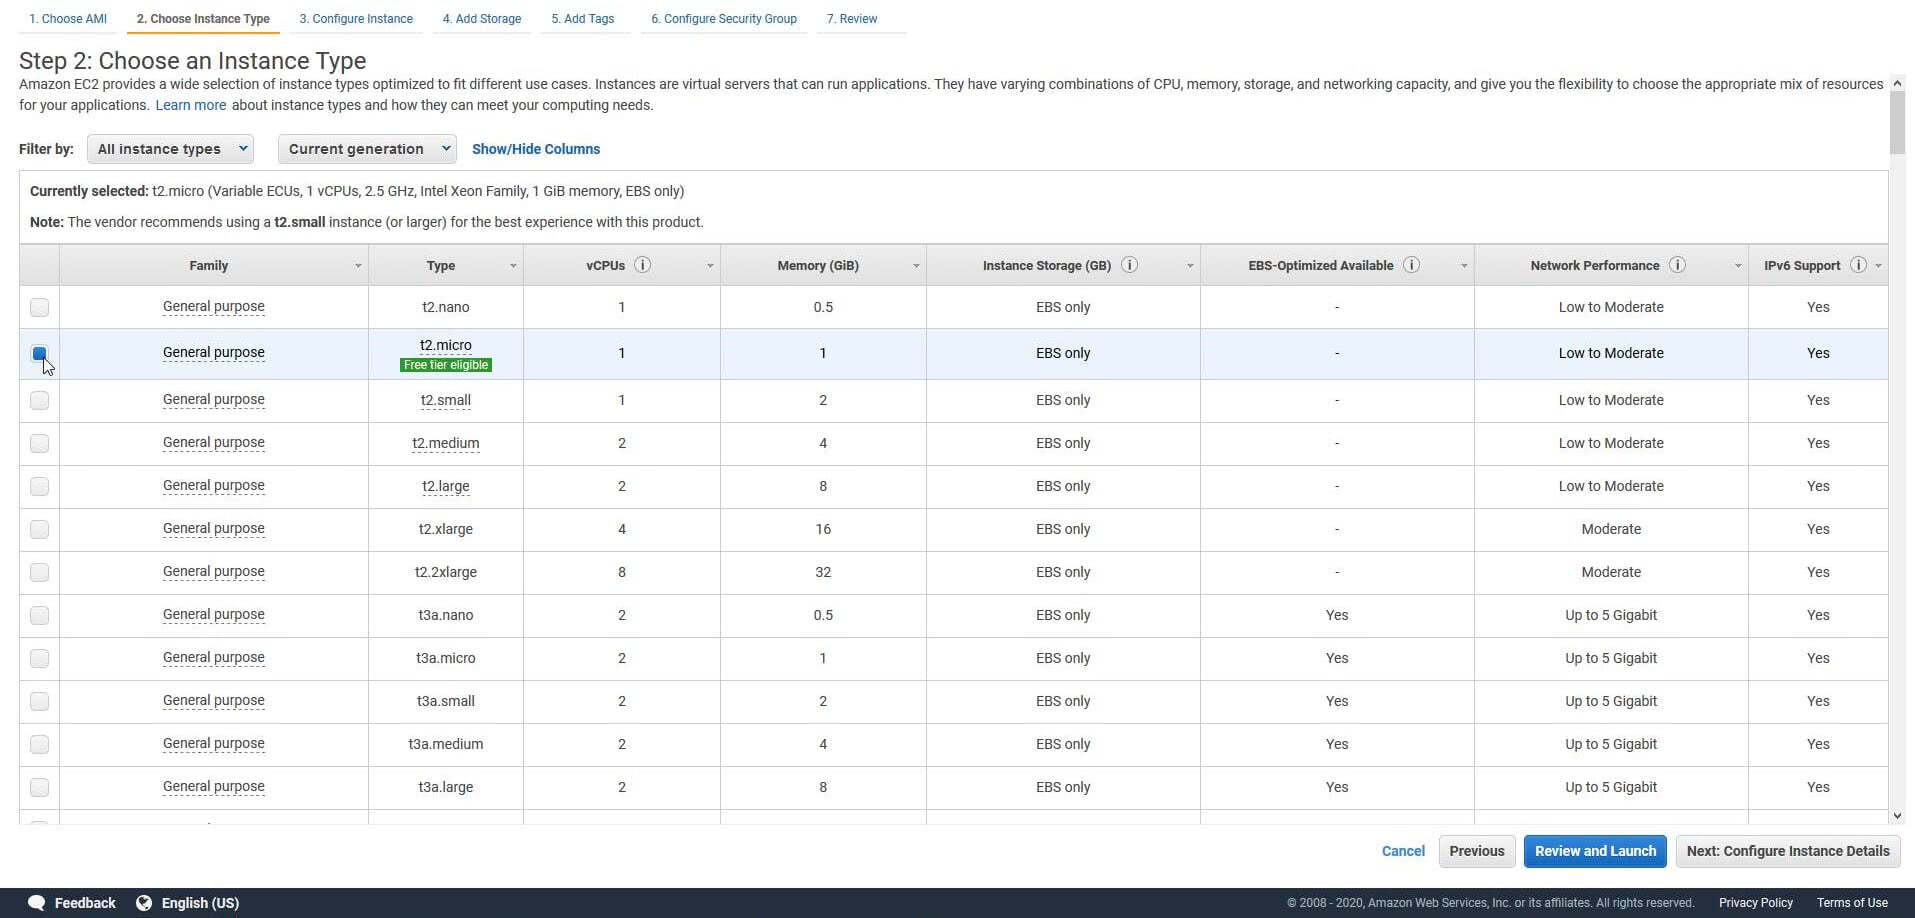Open the All instance types filter dropdown
This screenshot has width=1915, height=918.
pos(169,148)
